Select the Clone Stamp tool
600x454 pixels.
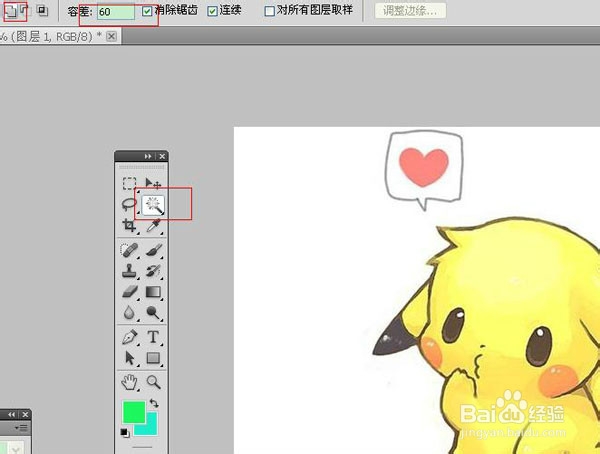click(129, 271)
